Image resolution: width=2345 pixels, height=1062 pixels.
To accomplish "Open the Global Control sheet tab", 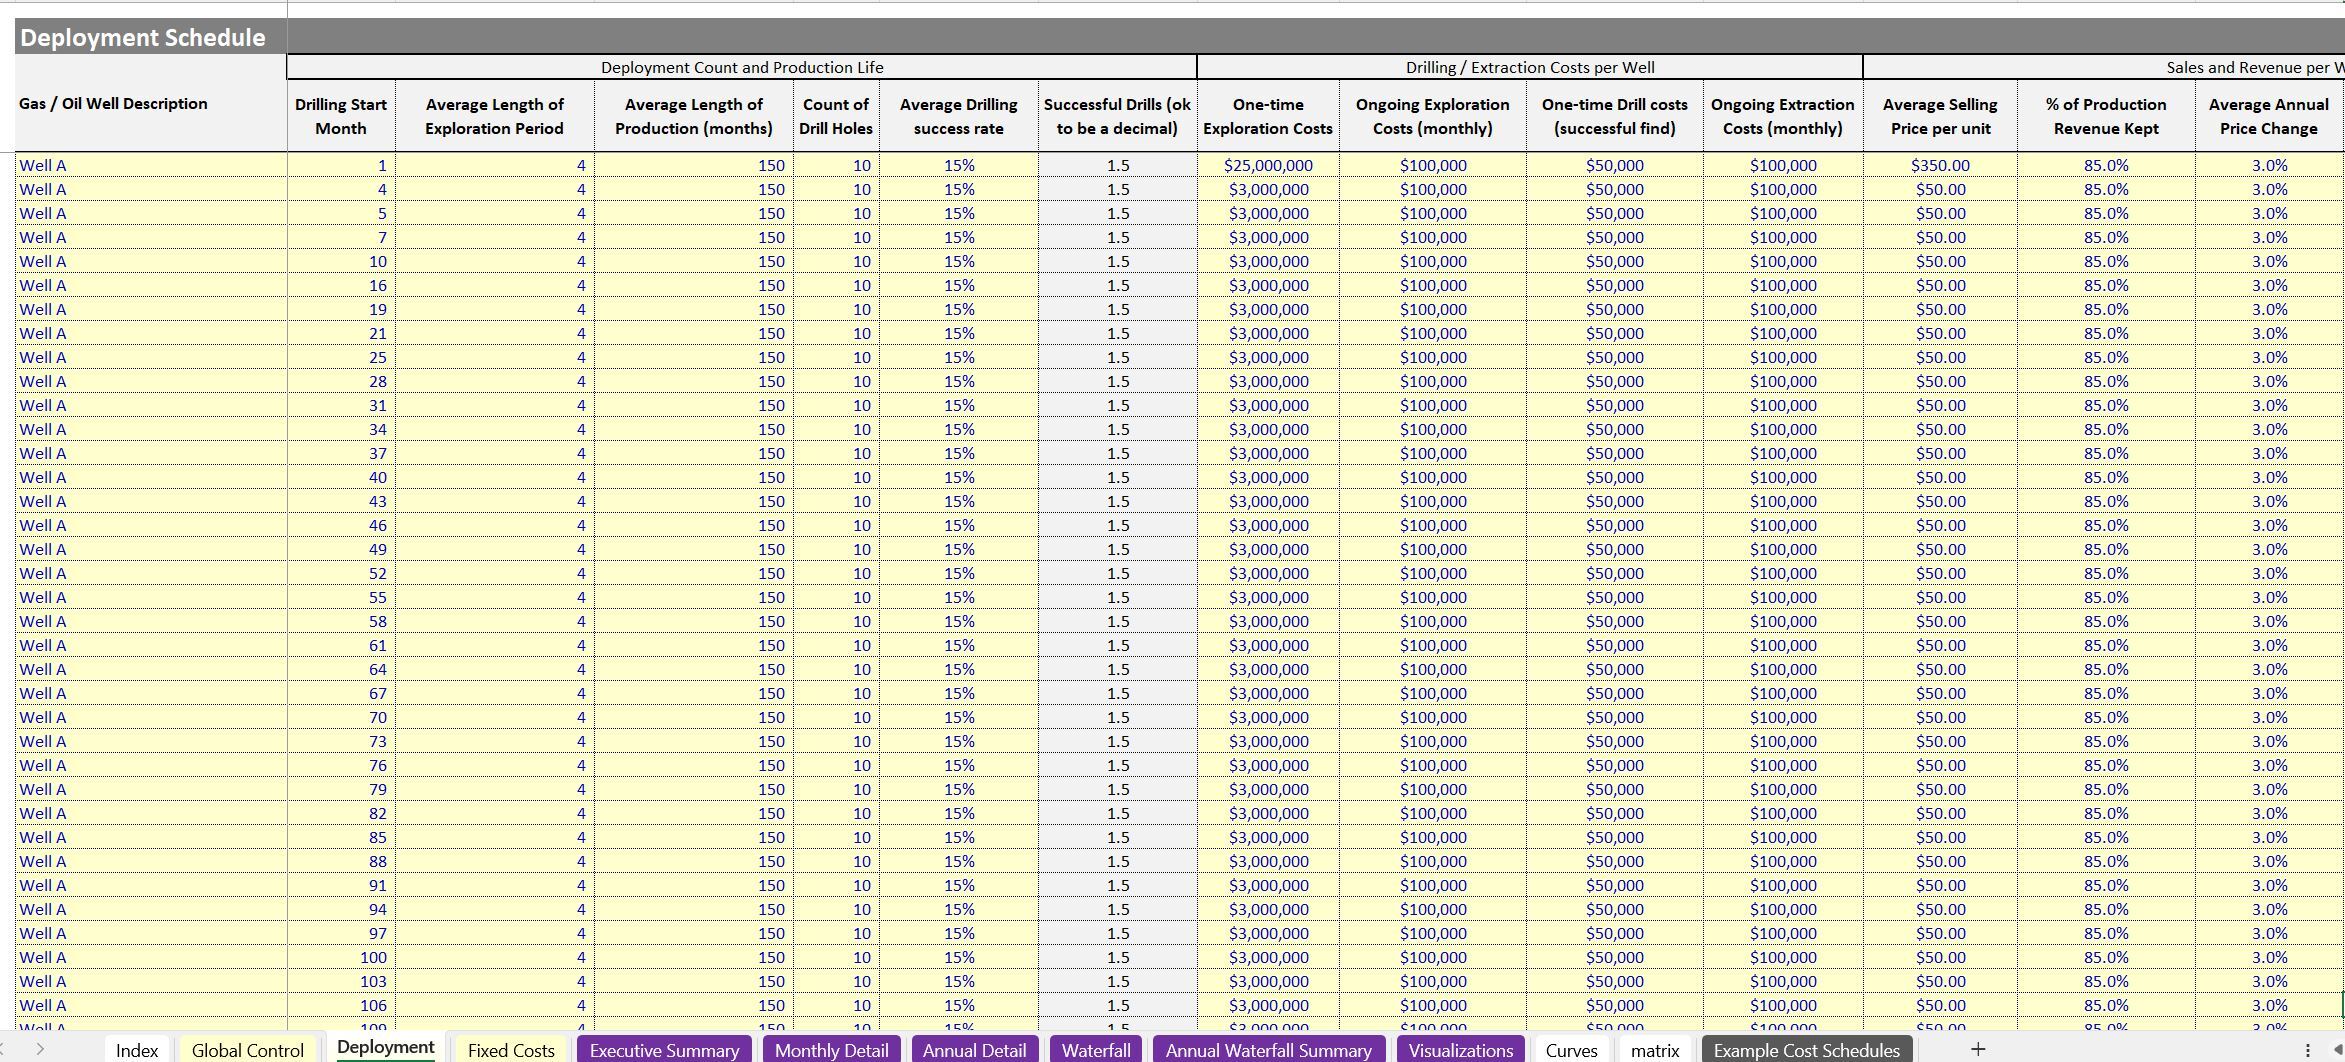I will click(x=247, y=1050).
